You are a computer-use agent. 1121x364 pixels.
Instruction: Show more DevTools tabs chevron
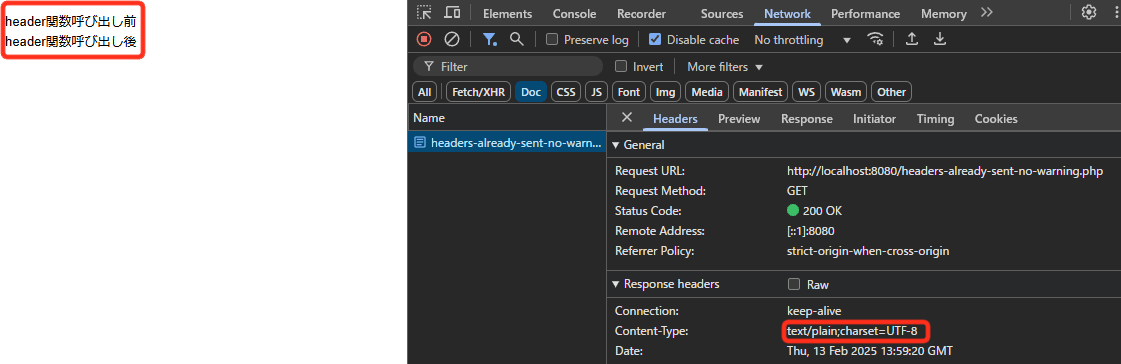tap(987, 13)
